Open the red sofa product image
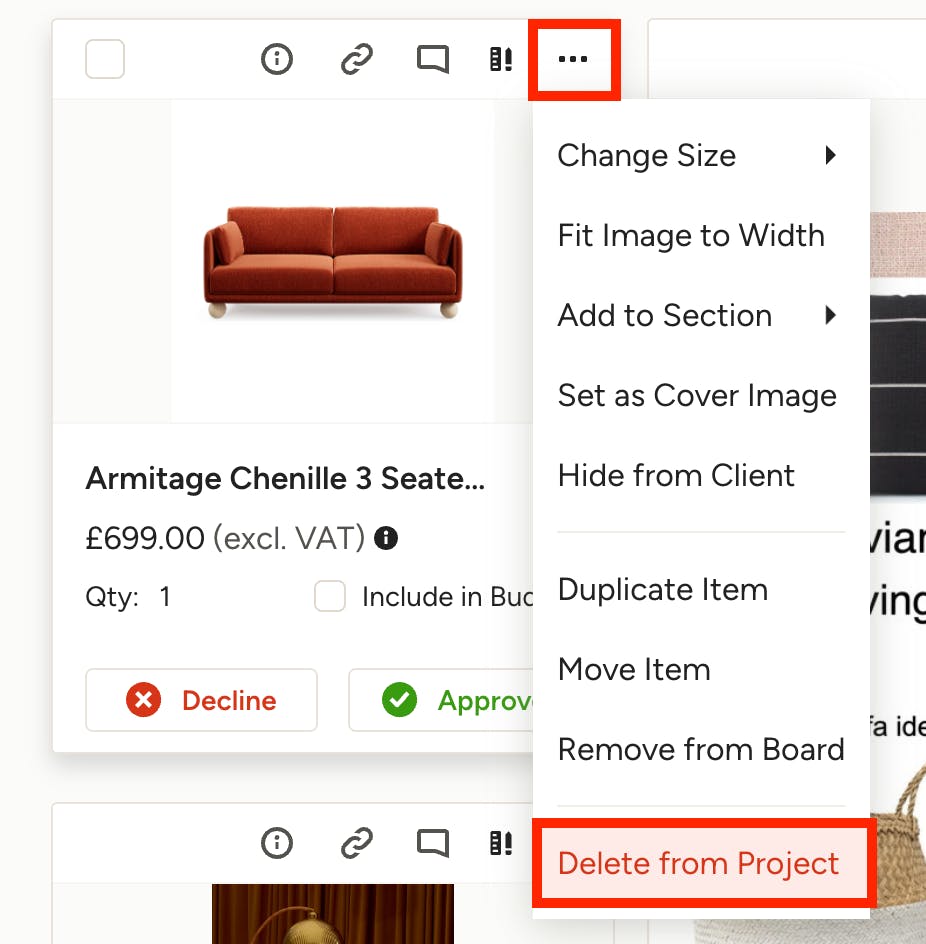Screen dimensions: 926x944 click(x=333, y=262)
